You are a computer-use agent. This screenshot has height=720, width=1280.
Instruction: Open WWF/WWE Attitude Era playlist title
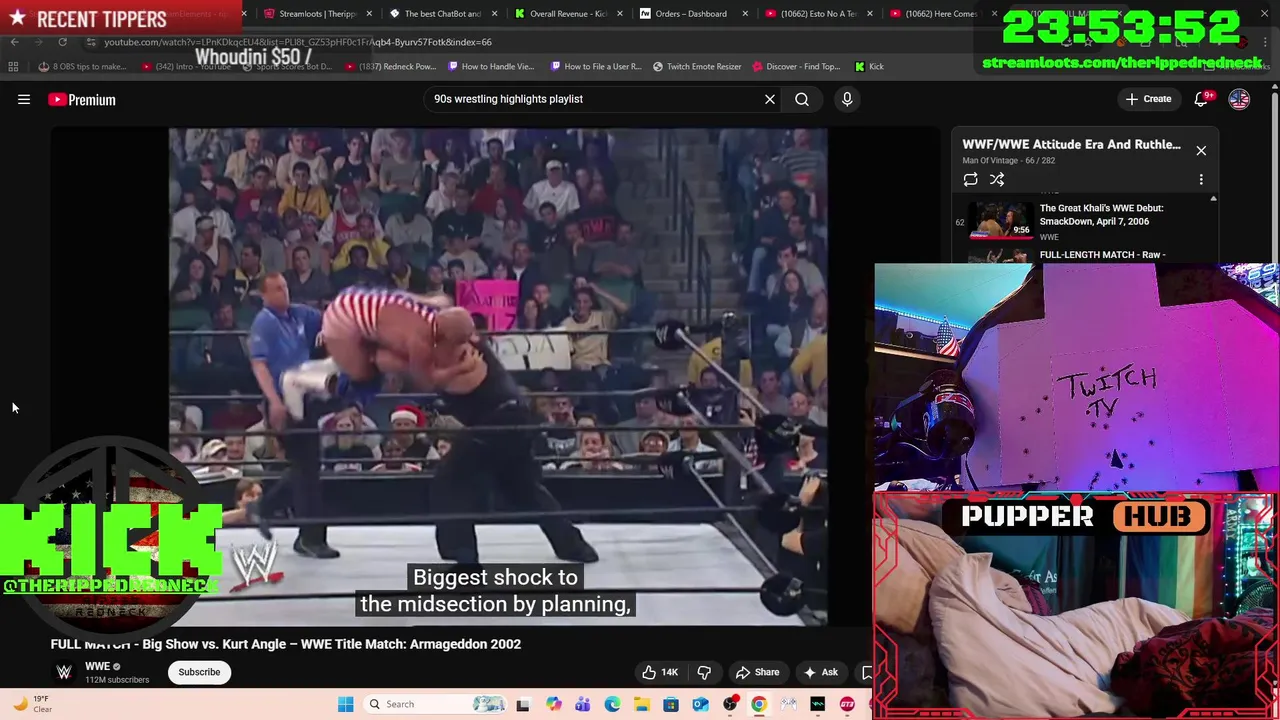[1071, 144]
